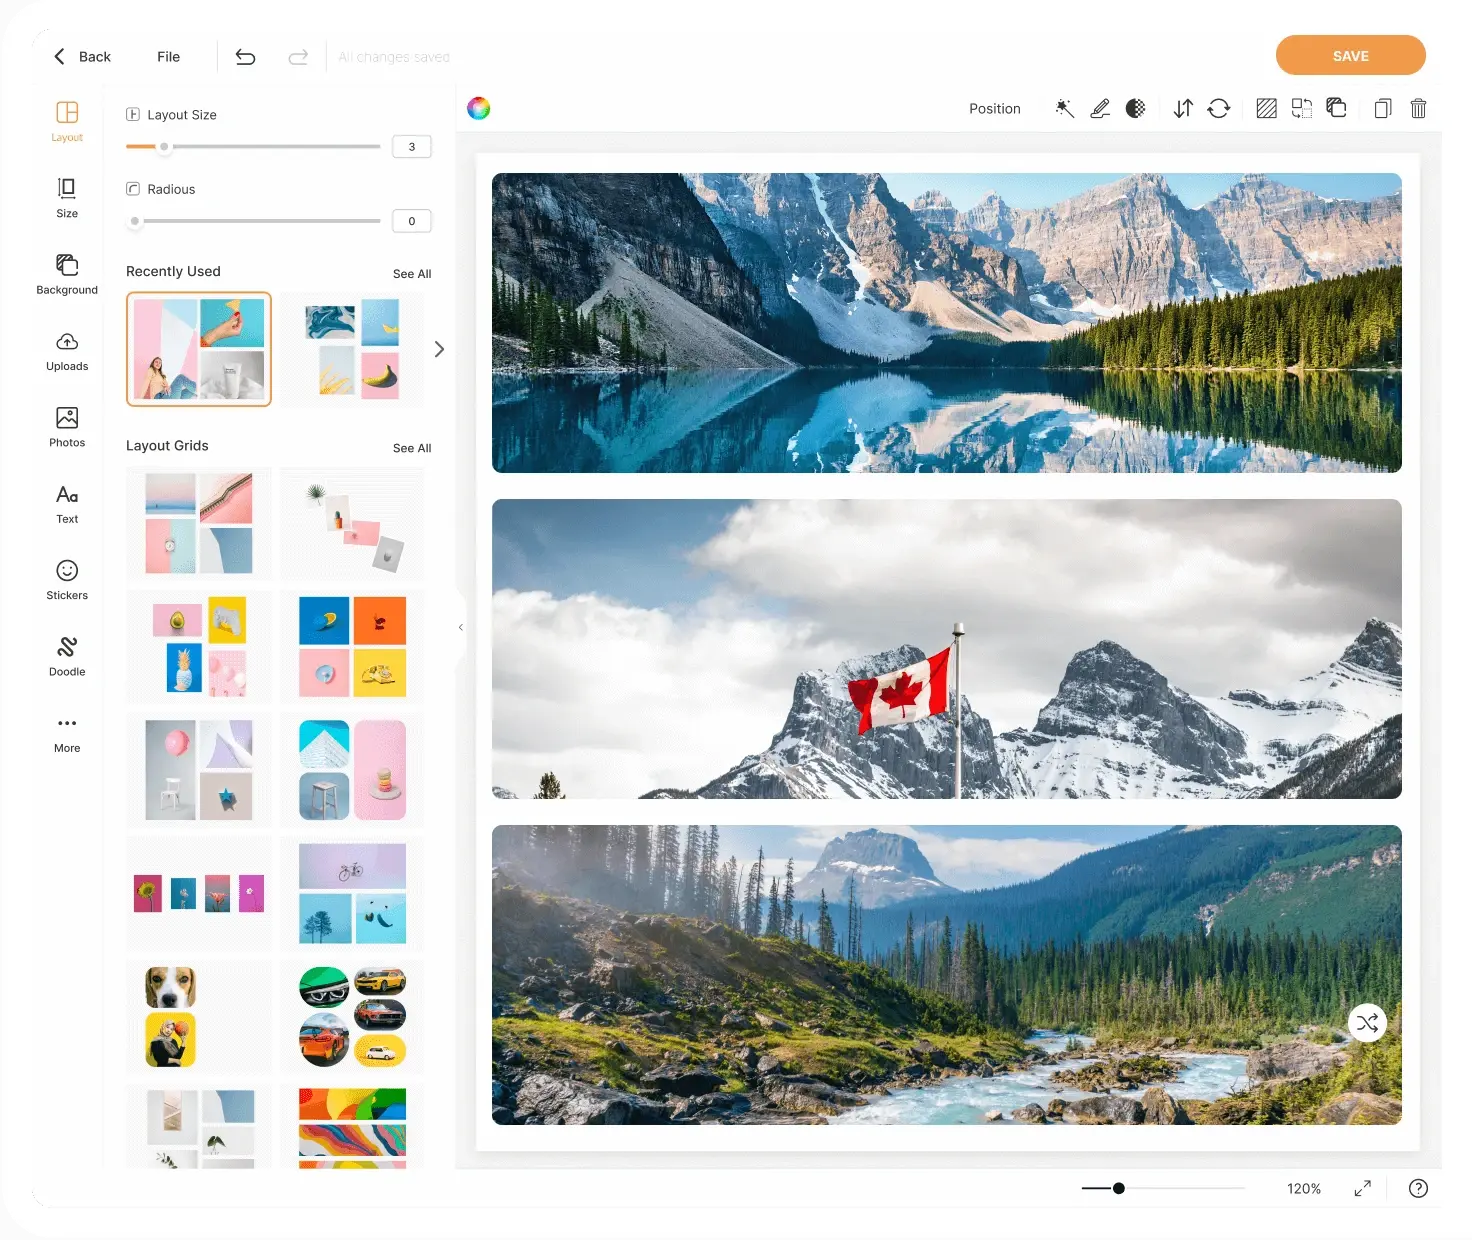Open the rainbow color wheel picker
This screenshot has height=1240, width=1472.
point(479,109)
